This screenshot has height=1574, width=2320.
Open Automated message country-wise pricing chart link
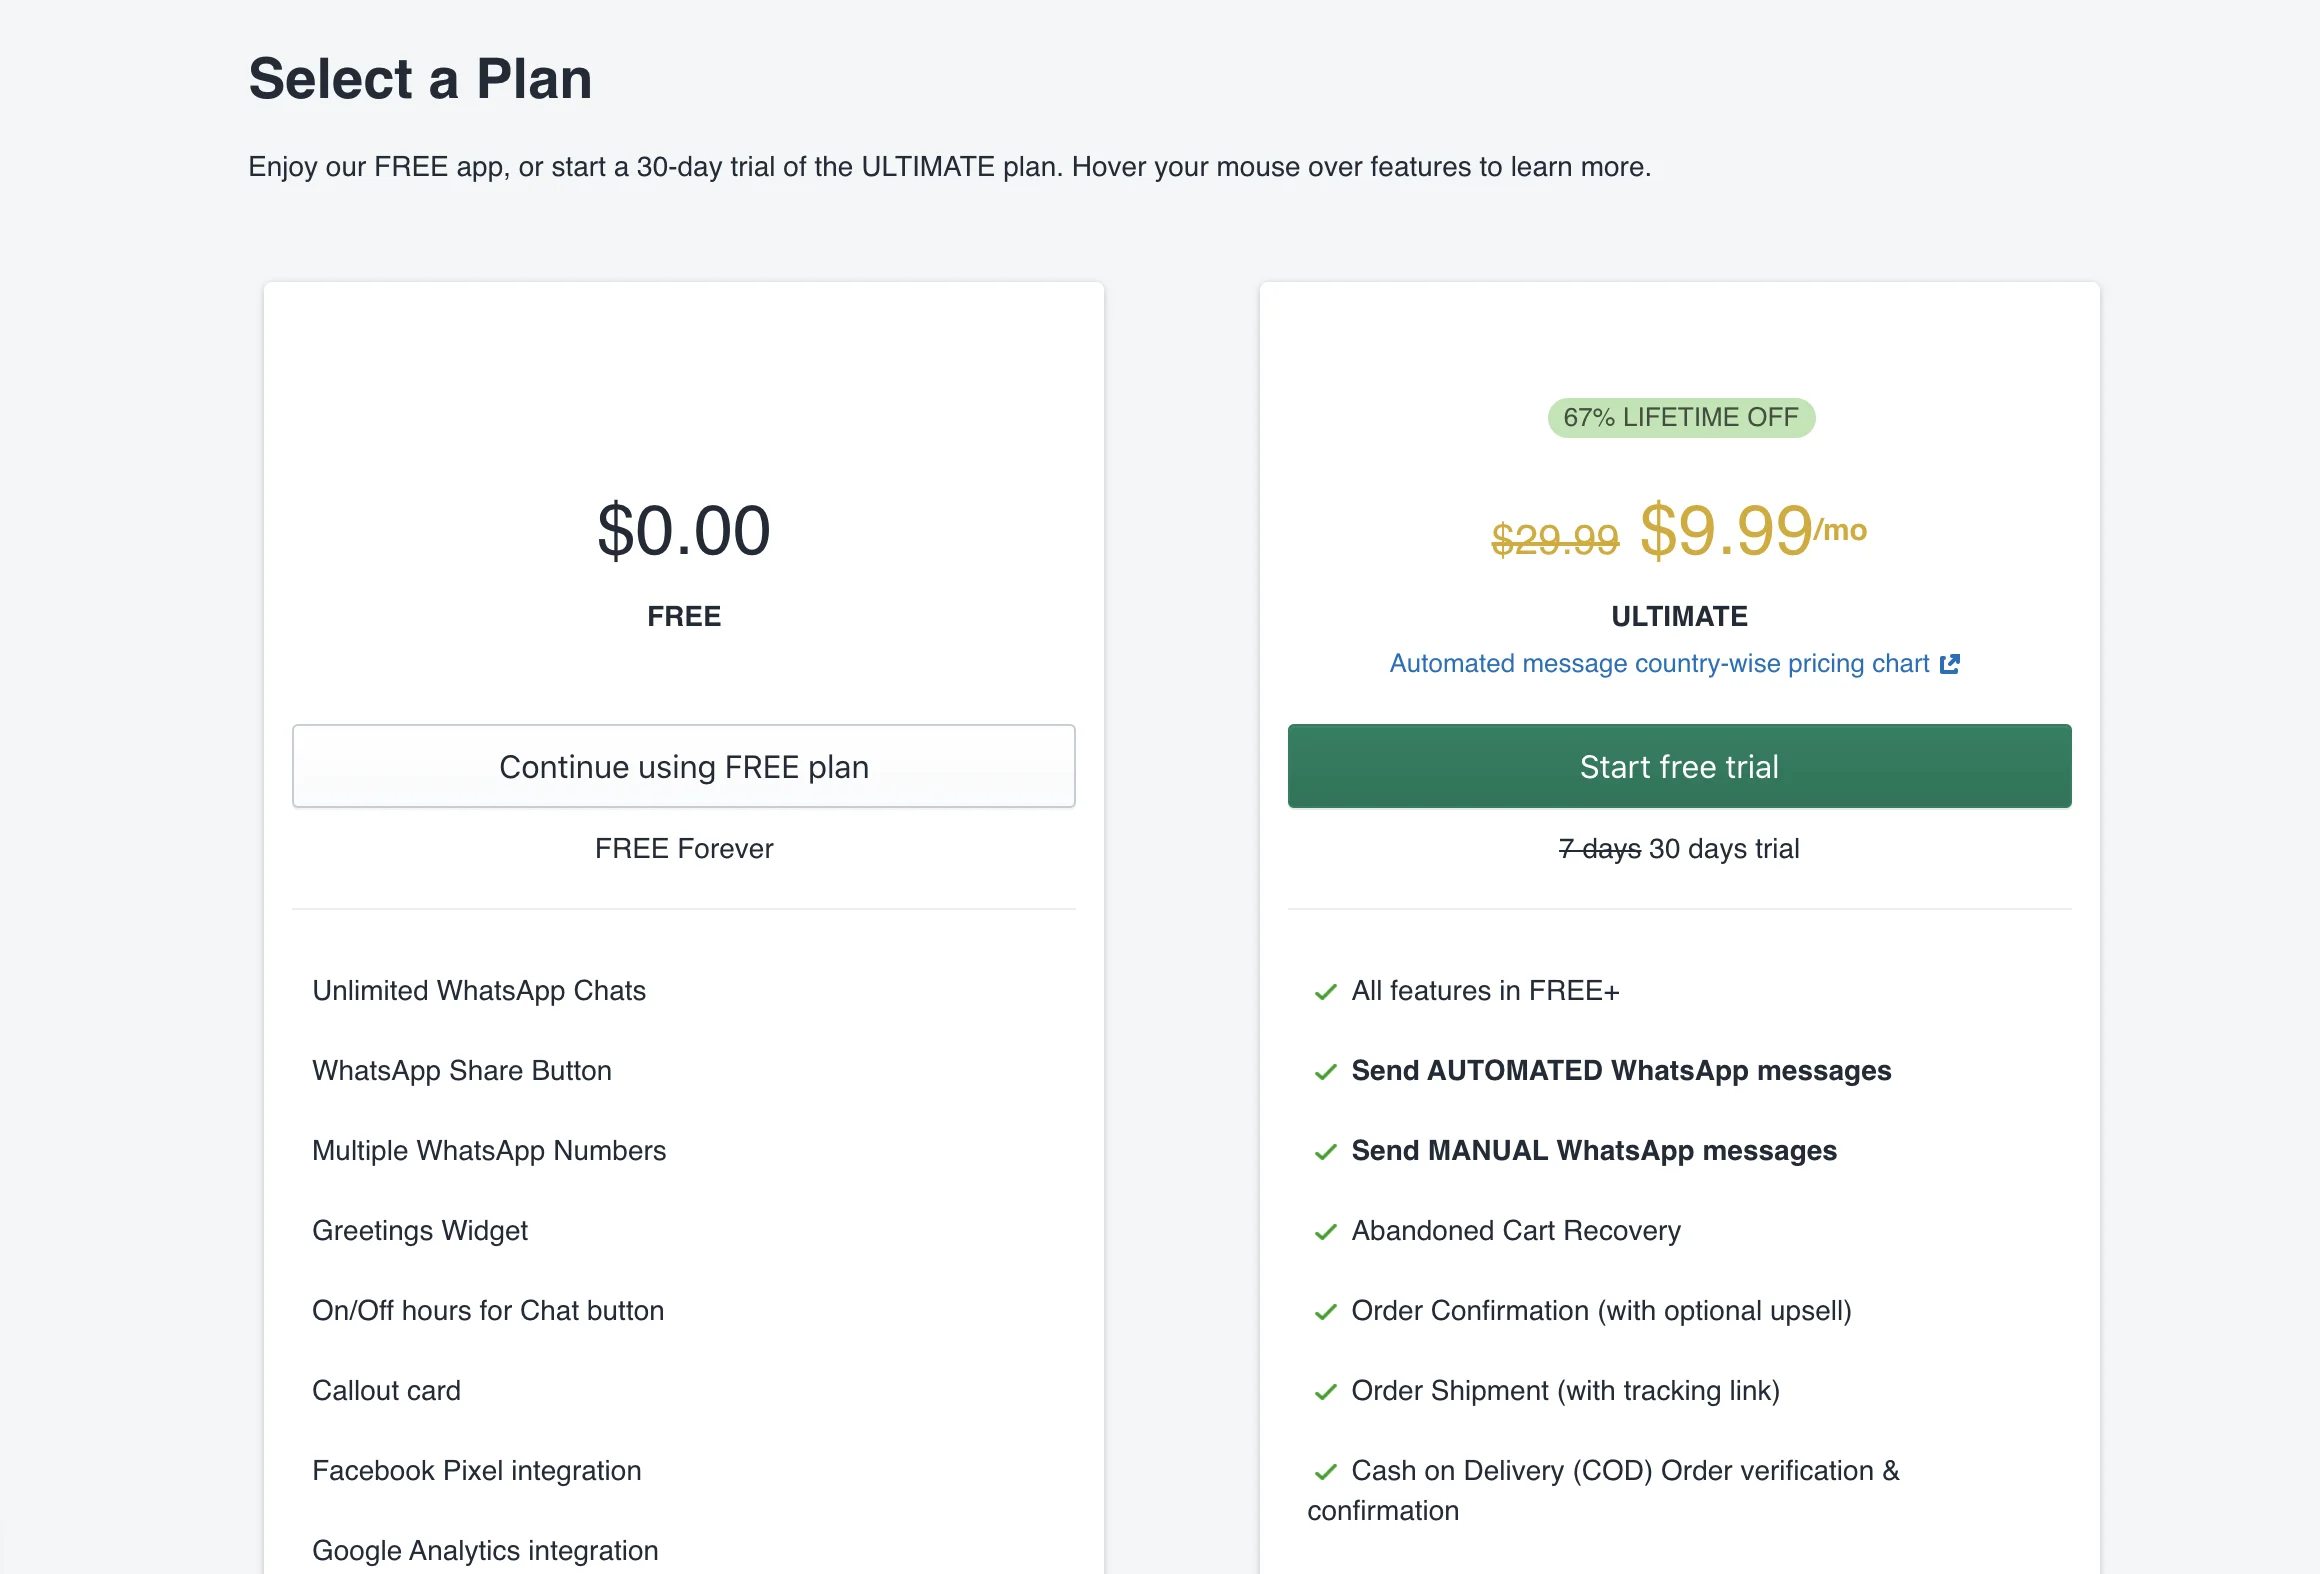(1659, 664)
